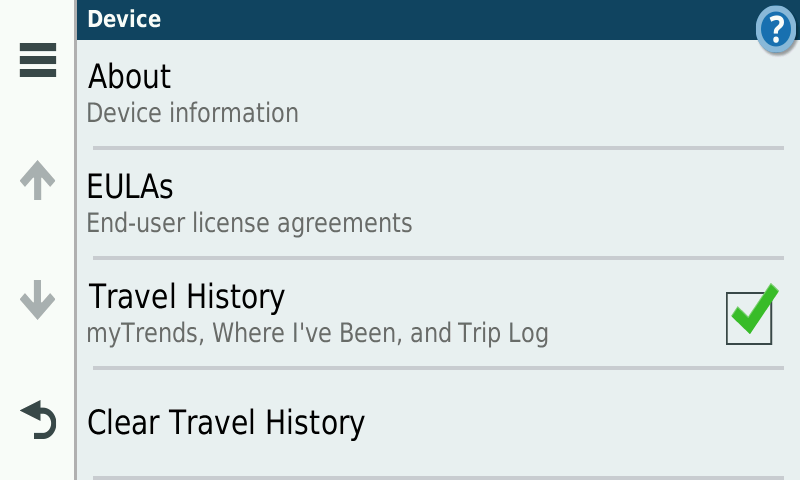Open help via the question mark icon
Screen dimensions: 800x480
pos(776,27)
